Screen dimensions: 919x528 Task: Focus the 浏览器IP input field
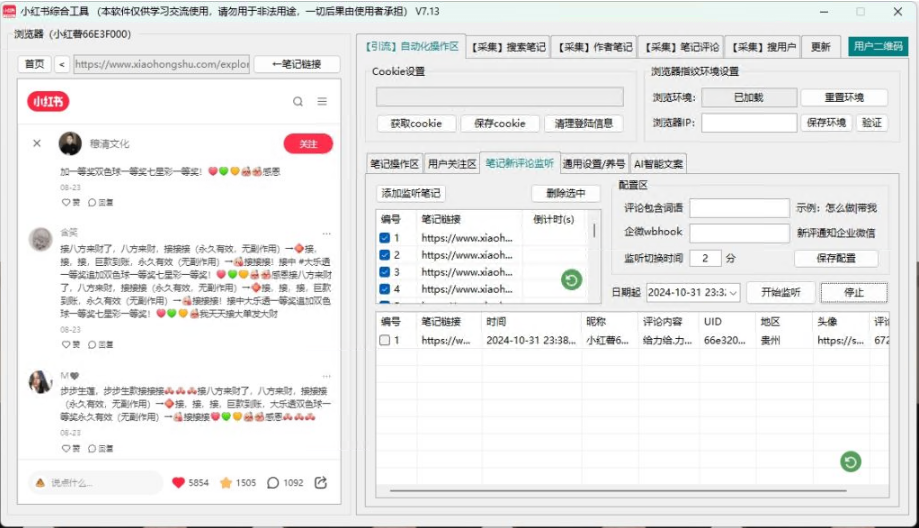click(749, 122)
